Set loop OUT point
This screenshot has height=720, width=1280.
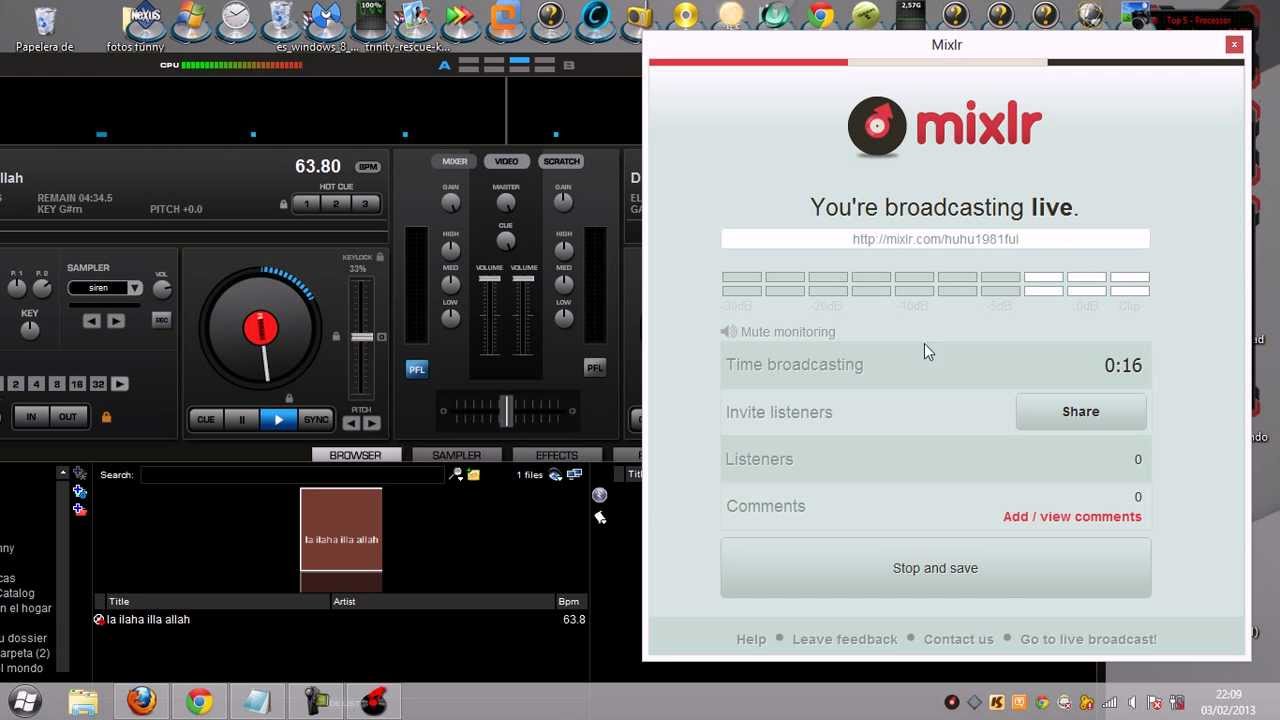67,417
